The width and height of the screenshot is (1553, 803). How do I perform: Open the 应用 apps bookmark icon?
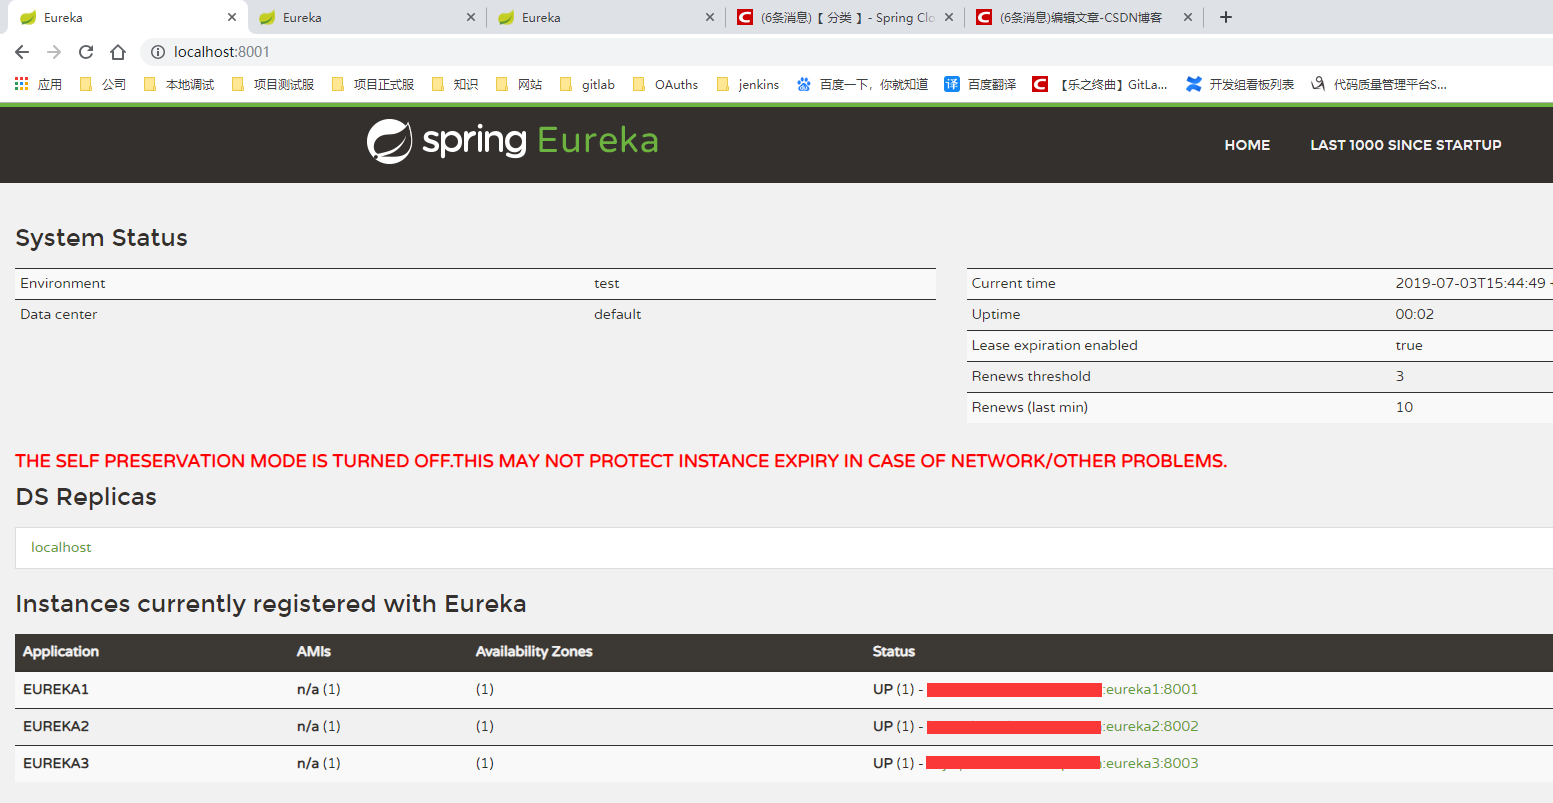pyautogui.click(x=38, y=84)
